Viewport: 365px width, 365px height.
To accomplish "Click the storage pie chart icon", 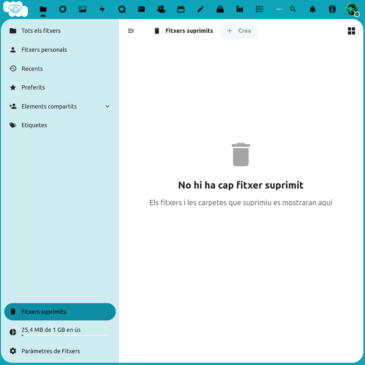I will click(13, 332).
